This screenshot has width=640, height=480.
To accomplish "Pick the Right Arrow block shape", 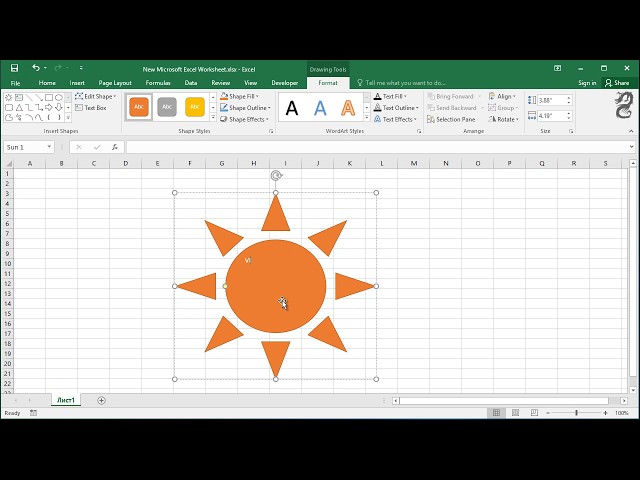I will click(x=49, y=107).
